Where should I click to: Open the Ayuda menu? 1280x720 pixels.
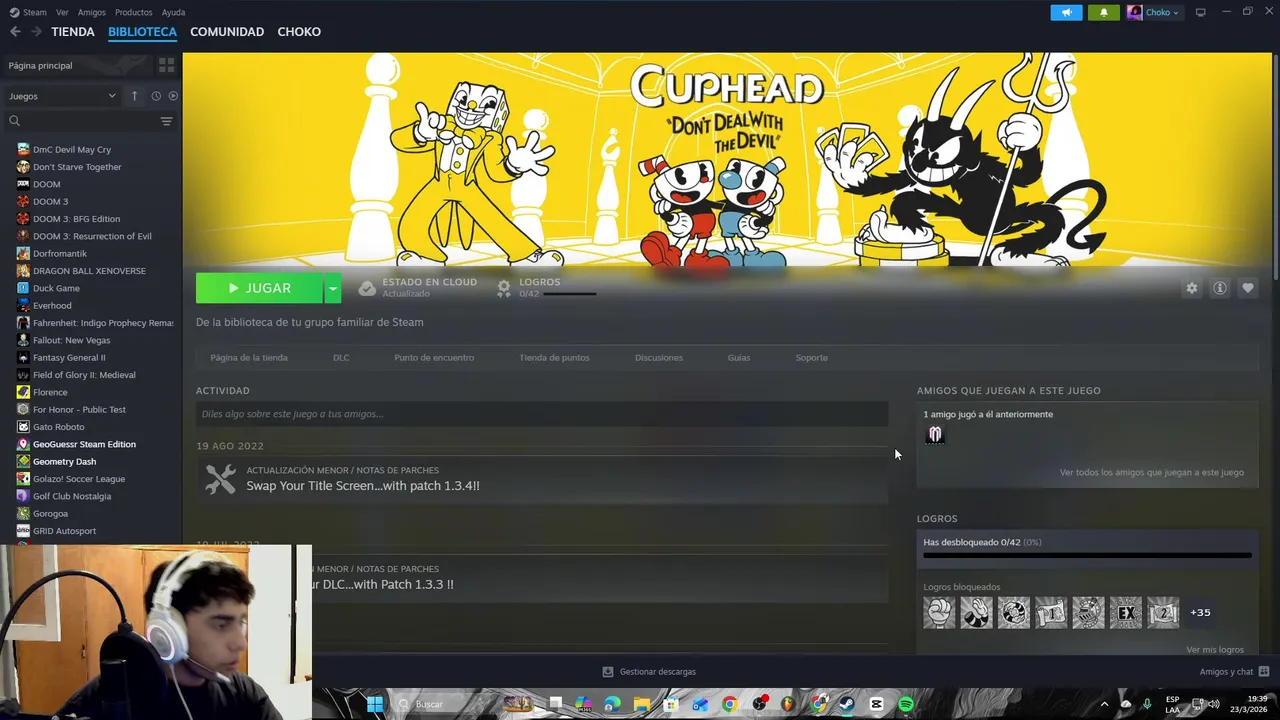coord(173,12)
